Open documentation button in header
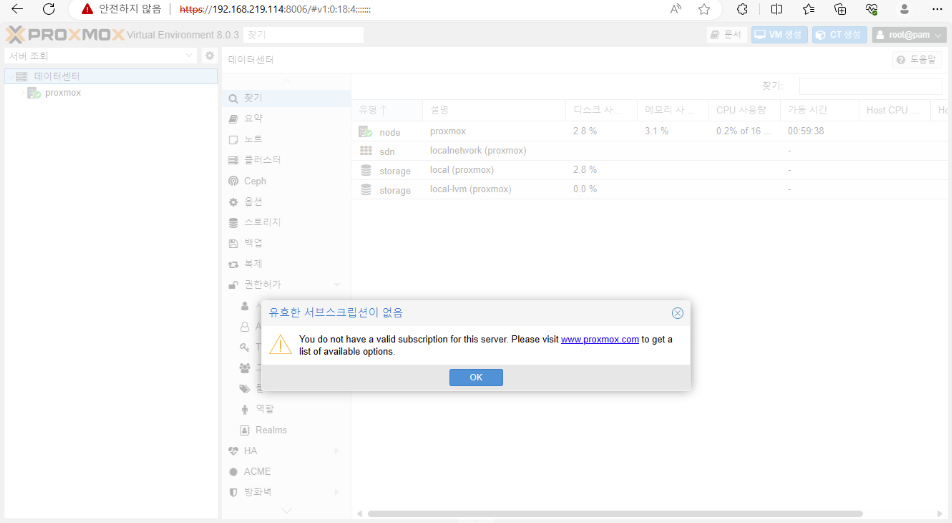The height and width of the screenshot is (523, 952). [x=727, y=35]
